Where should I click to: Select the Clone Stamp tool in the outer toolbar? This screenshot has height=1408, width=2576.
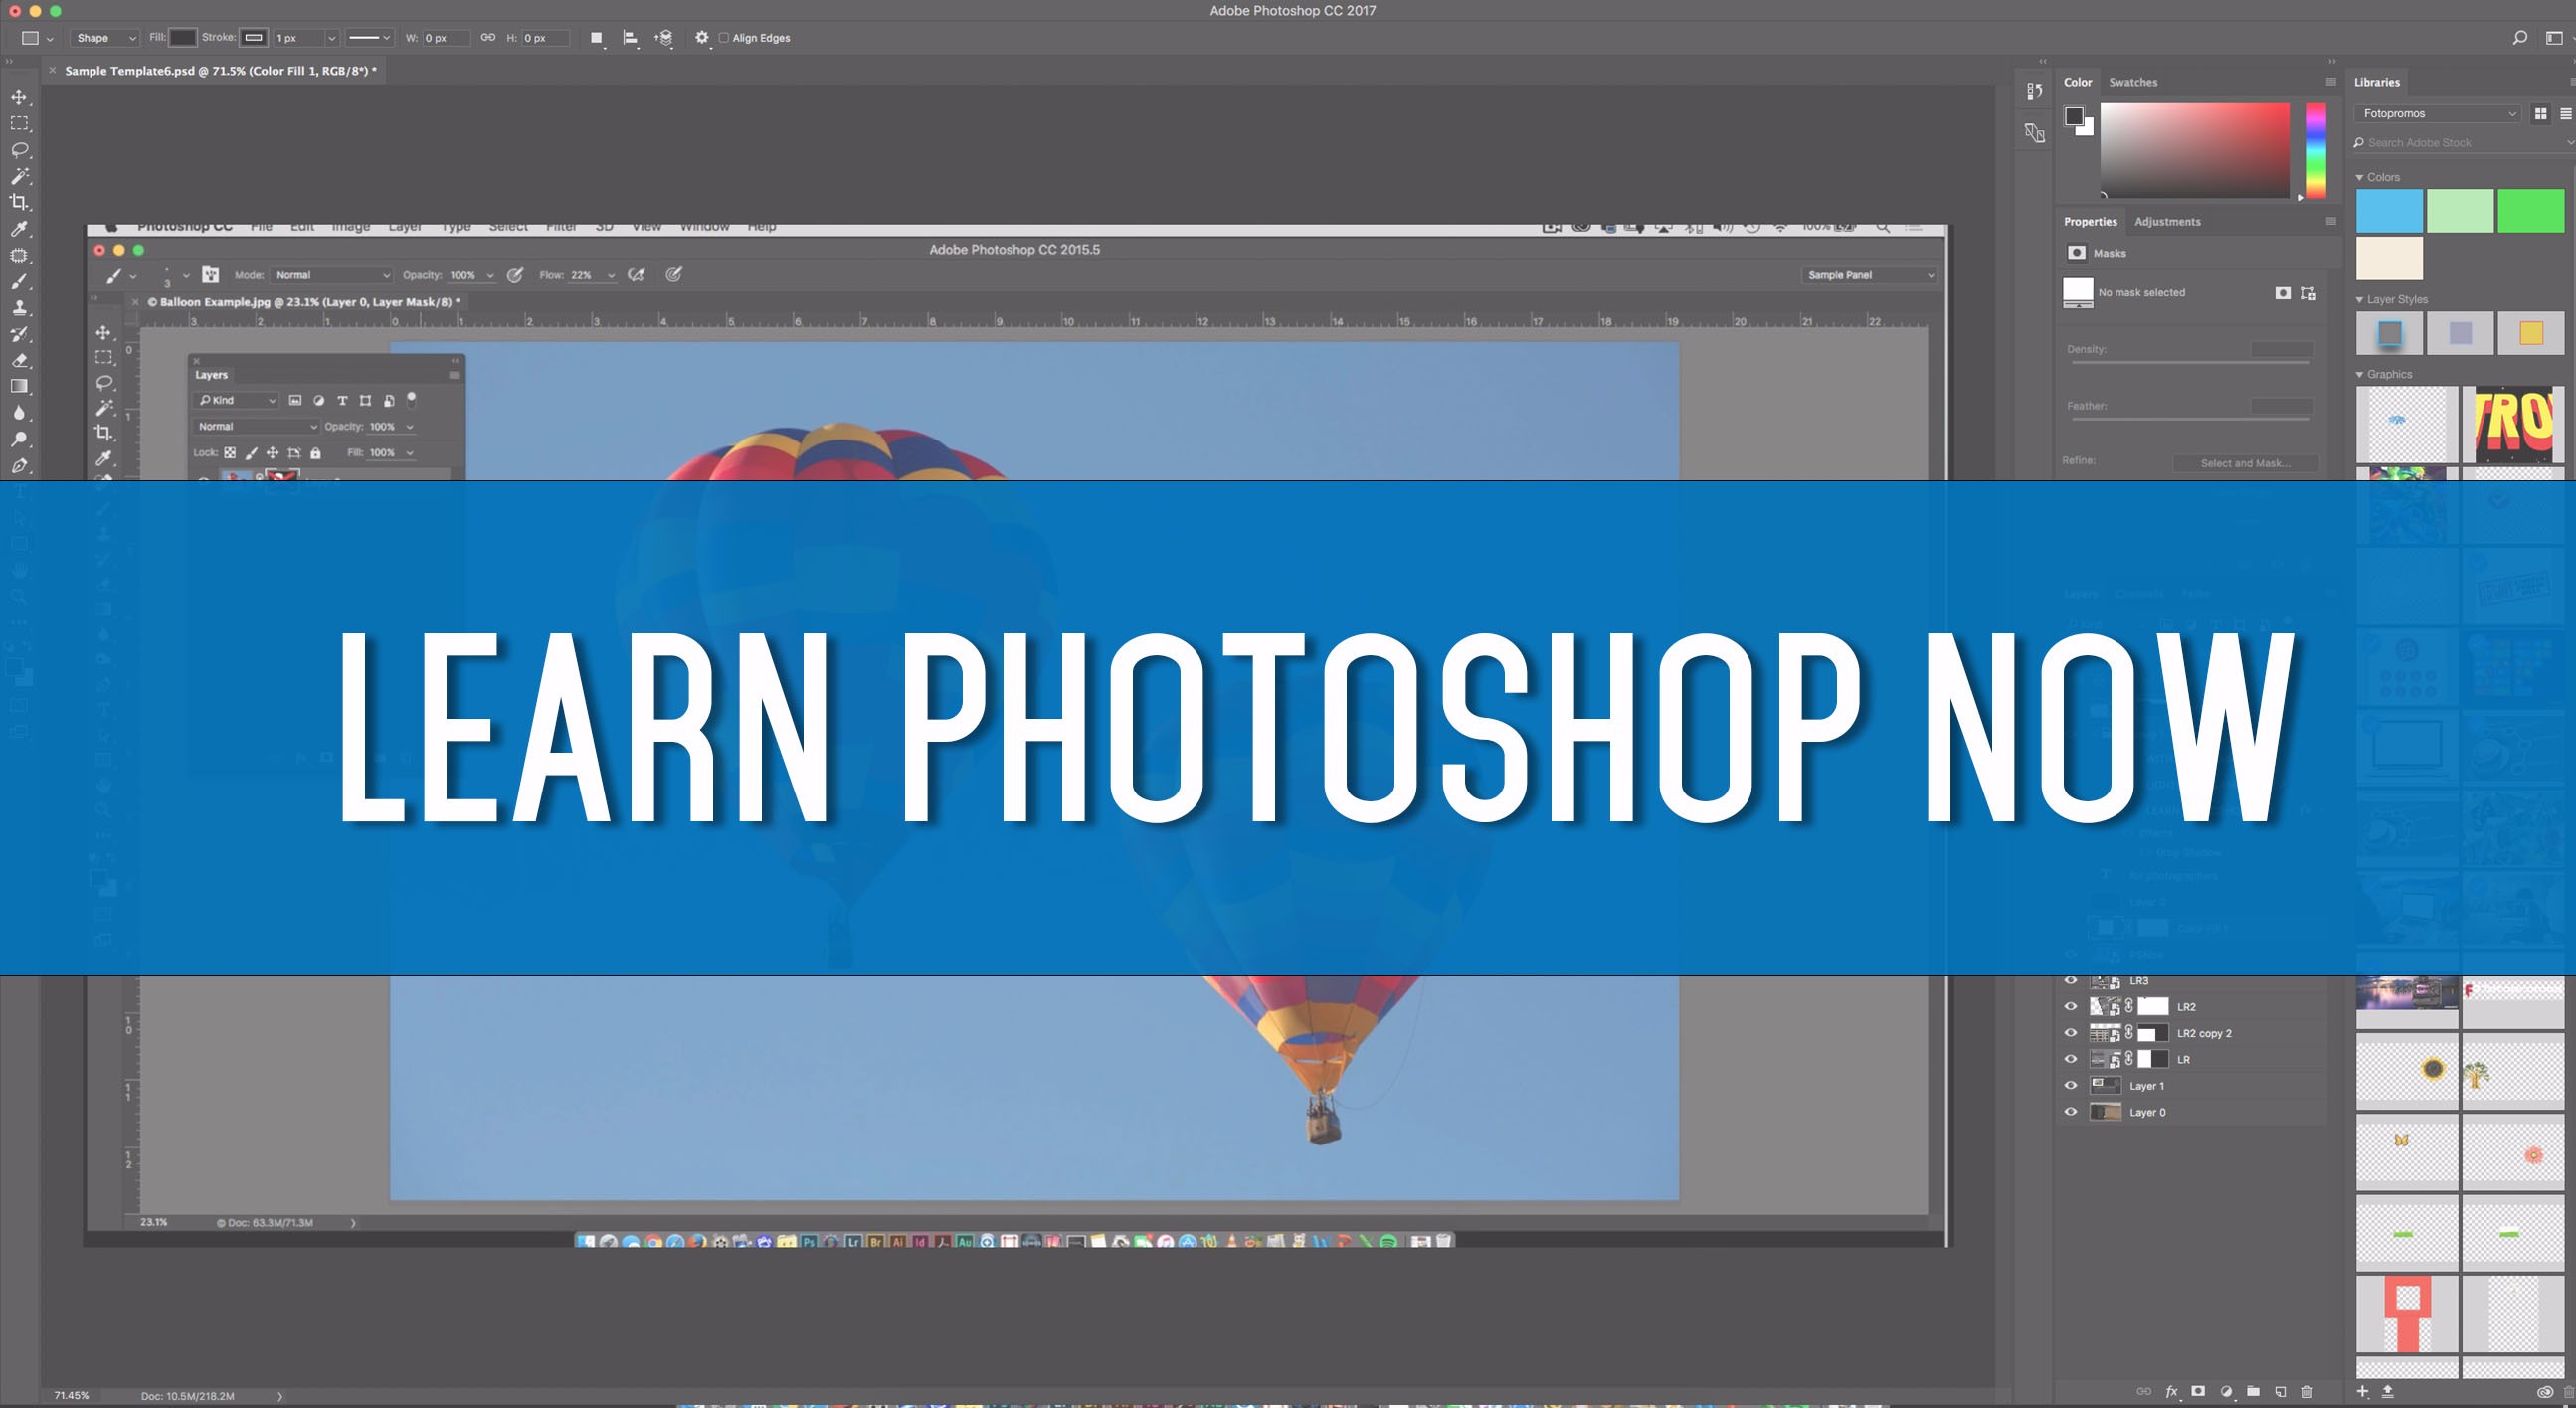click(19, 307)
